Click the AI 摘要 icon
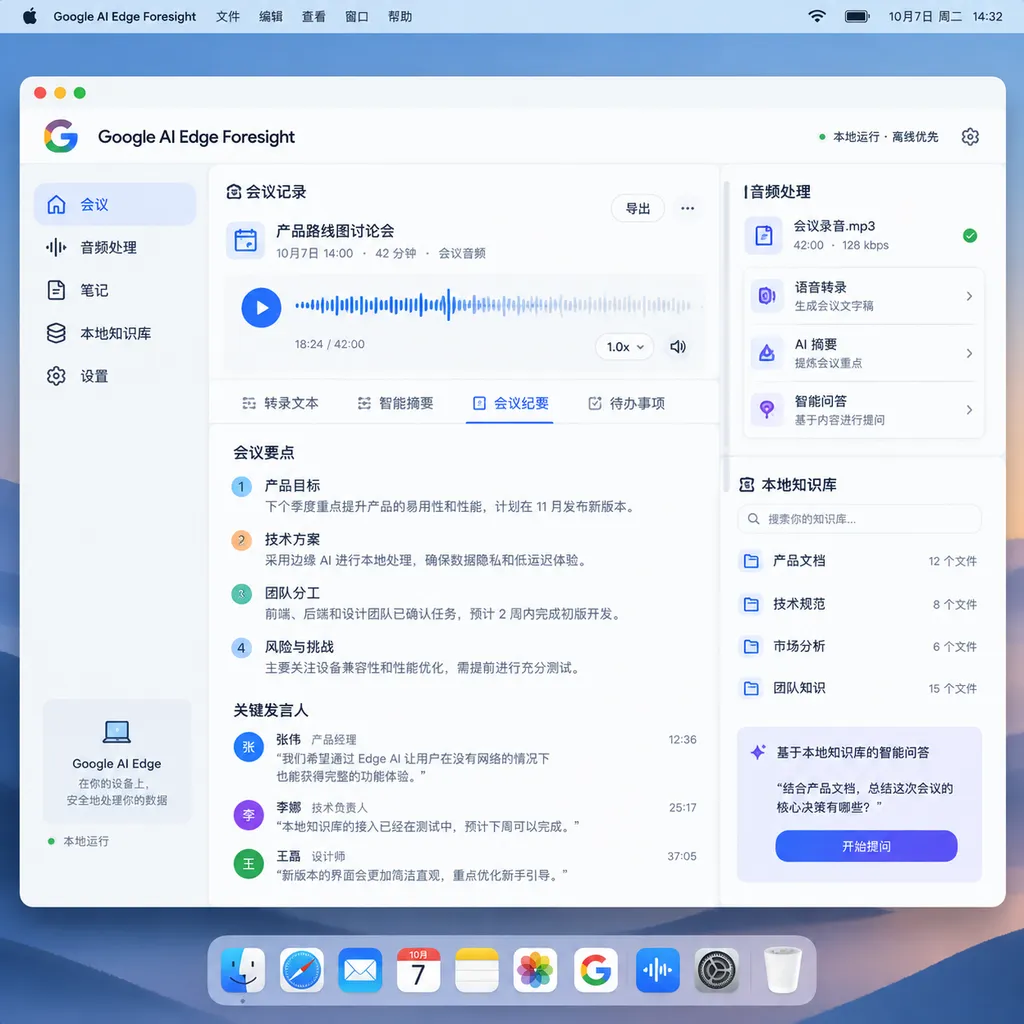Image resolution: width=1024 pixels, height=1024 pixels. tap(767, 353)
